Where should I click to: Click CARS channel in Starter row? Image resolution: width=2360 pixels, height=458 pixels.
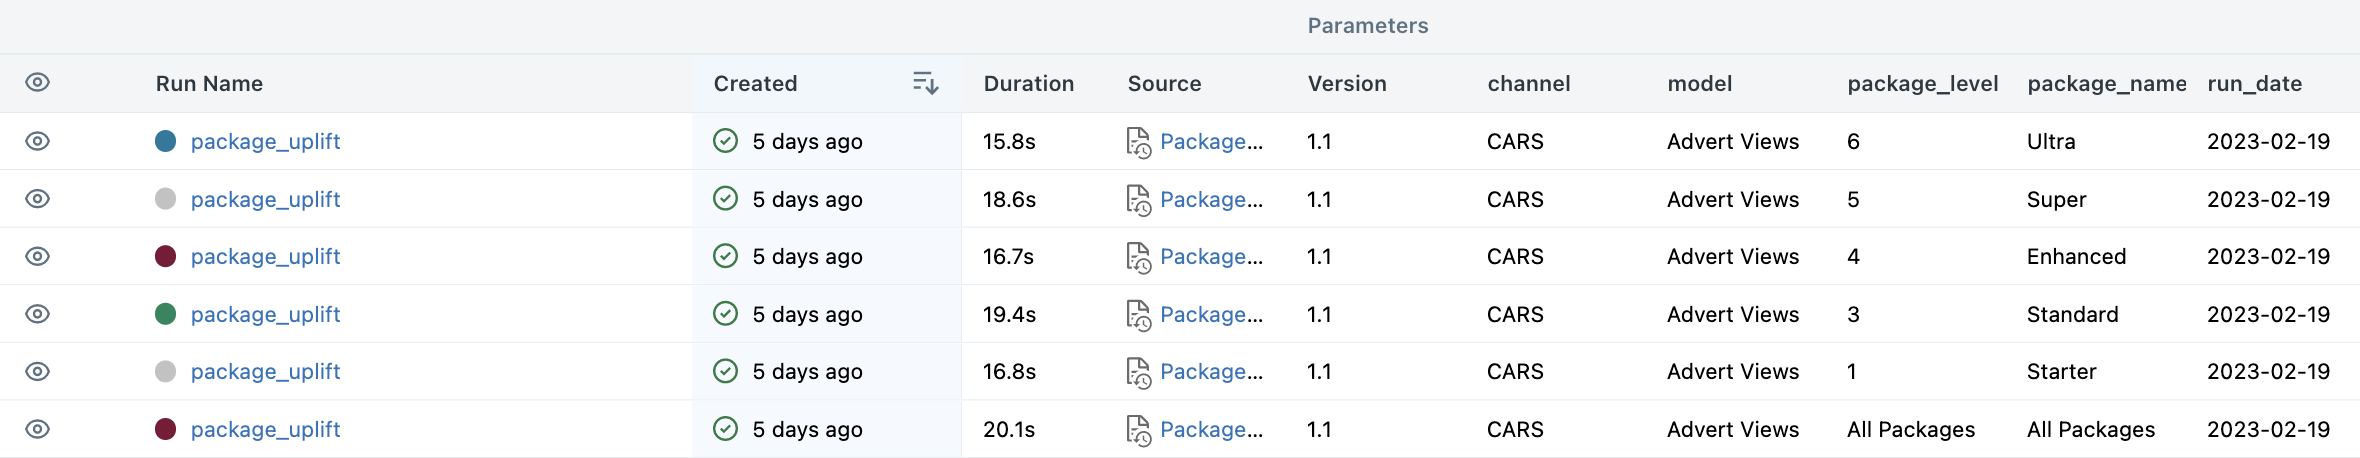tap(1515, 372)
